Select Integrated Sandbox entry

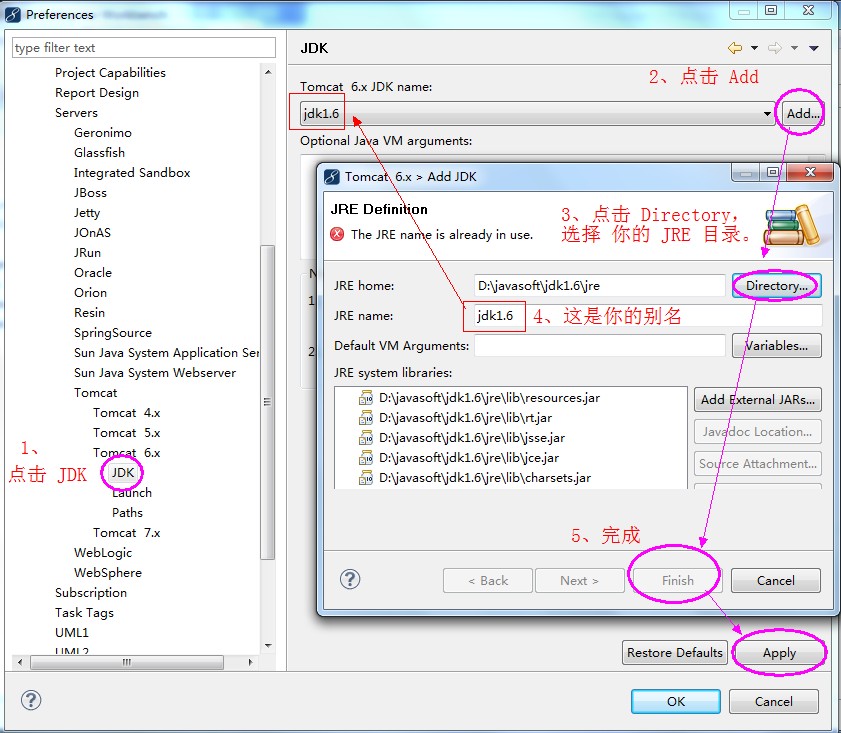pyautogui.click(x=132, y=173)
